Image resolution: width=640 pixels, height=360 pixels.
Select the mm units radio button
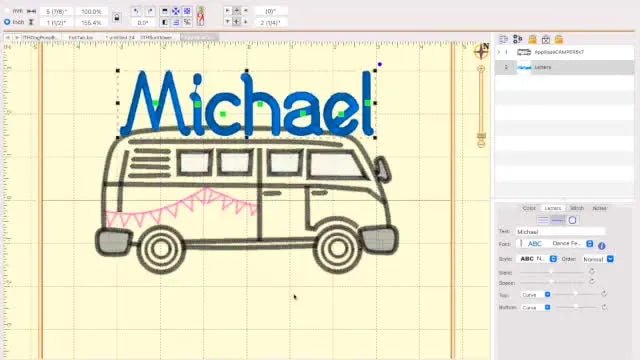coord(7,11)
